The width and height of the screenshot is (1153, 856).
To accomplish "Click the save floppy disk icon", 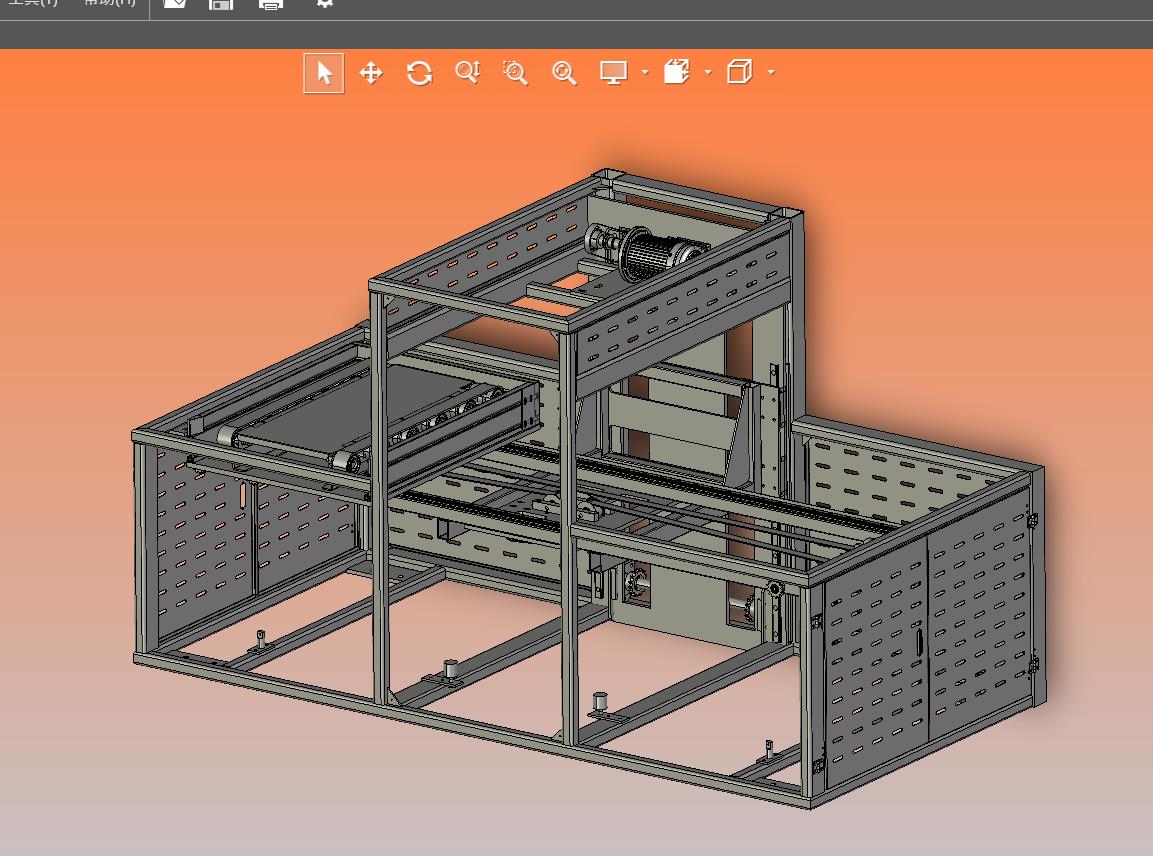I will [x=221, y=4].
